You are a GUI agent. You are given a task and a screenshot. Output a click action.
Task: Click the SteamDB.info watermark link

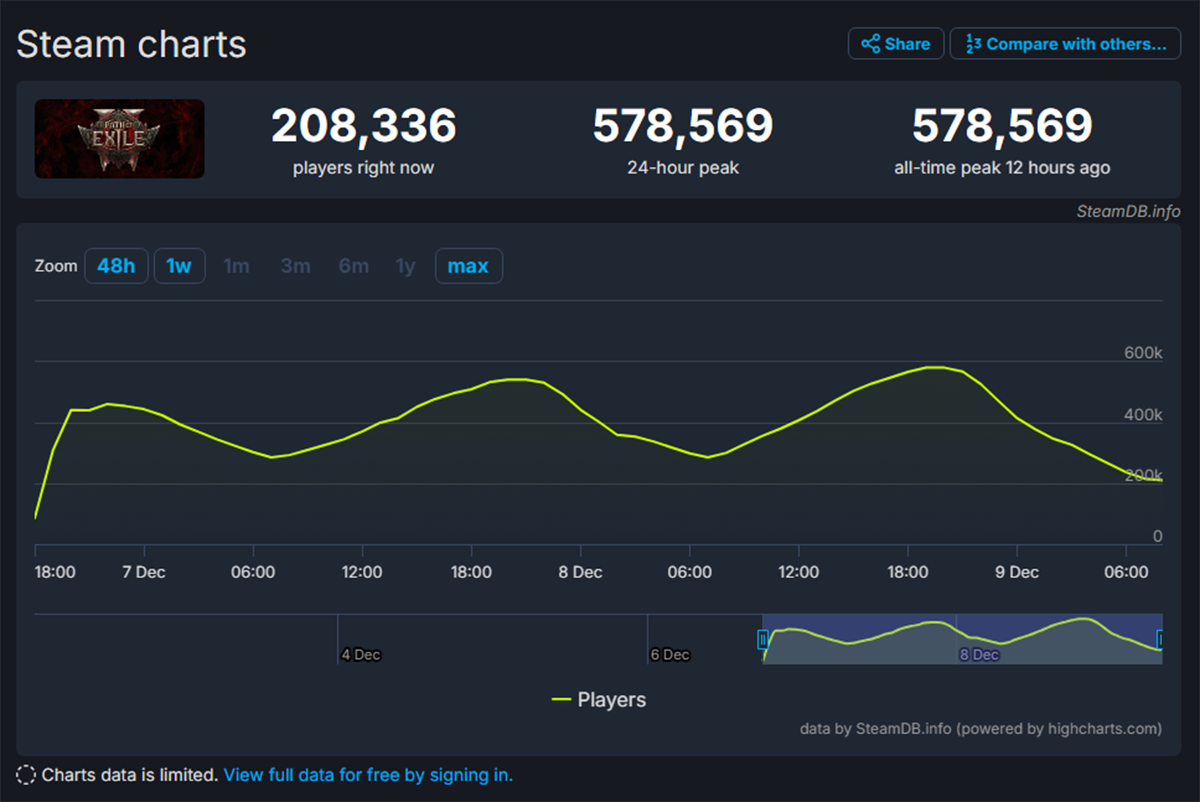pyautogui.click(x=1128, y=211)
